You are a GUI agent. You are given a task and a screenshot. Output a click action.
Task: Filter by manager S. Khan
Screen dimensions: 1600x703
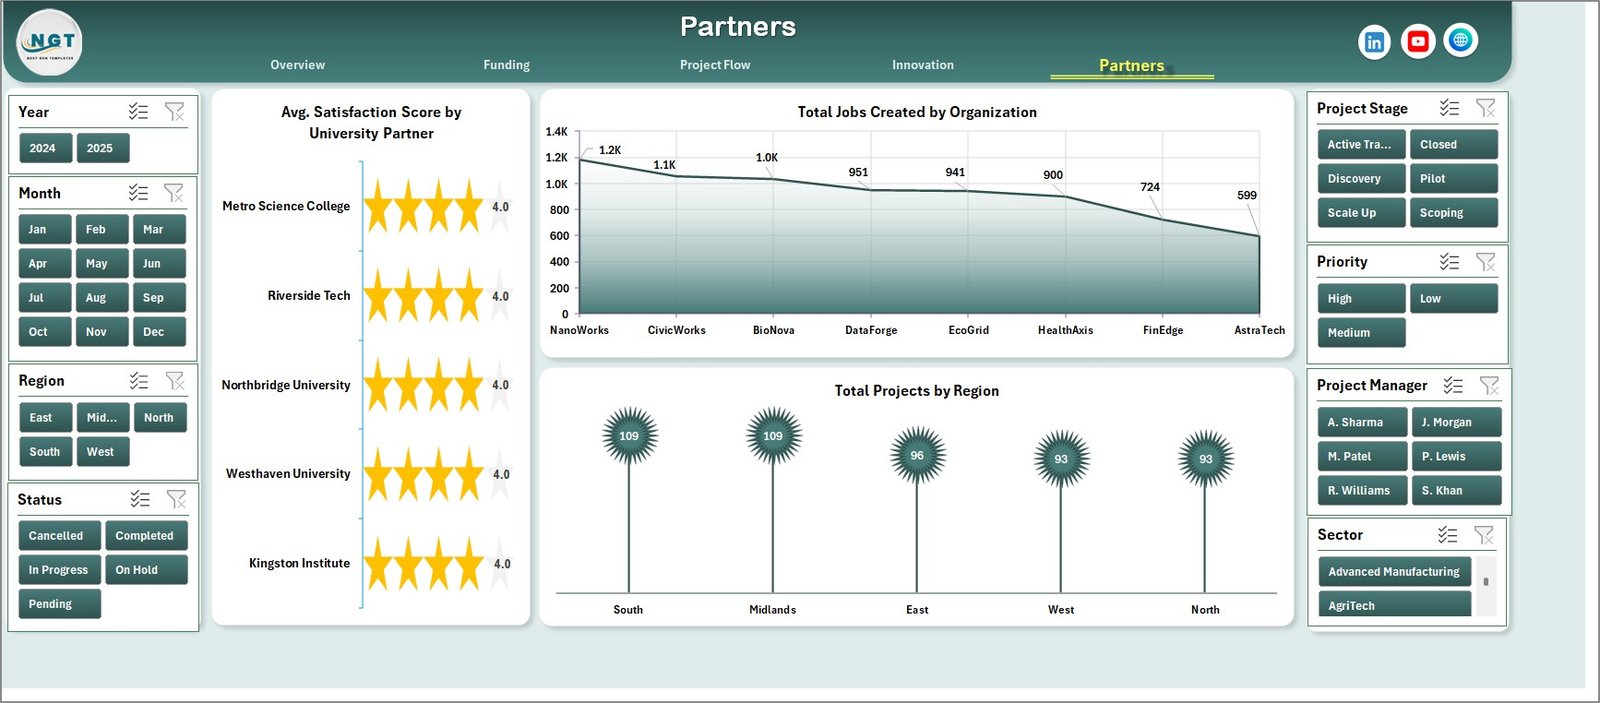(x=1456, y=490)
